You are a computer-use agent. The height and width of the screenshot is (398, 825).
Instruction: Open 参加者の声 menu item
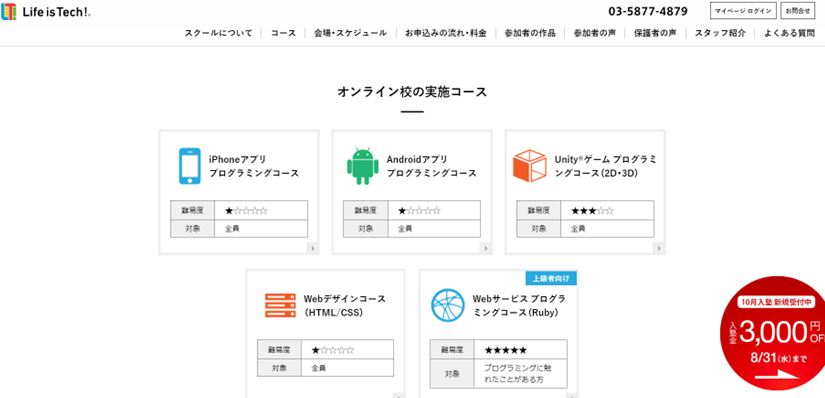595,33
